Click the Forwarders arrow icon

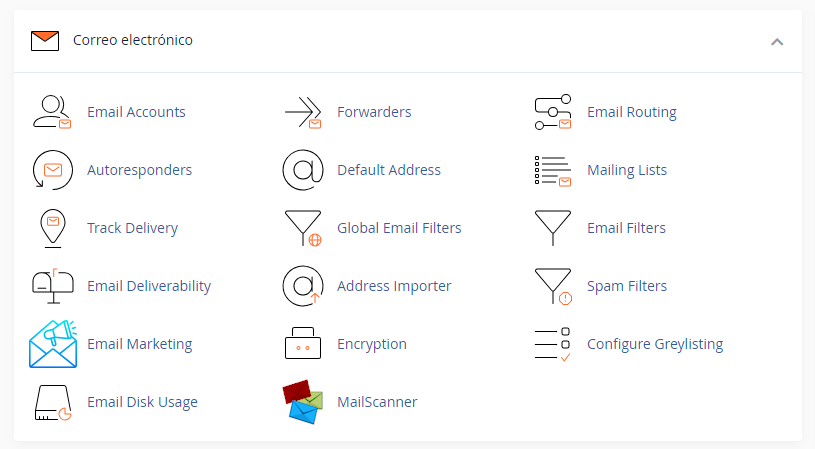pos(303,112)
